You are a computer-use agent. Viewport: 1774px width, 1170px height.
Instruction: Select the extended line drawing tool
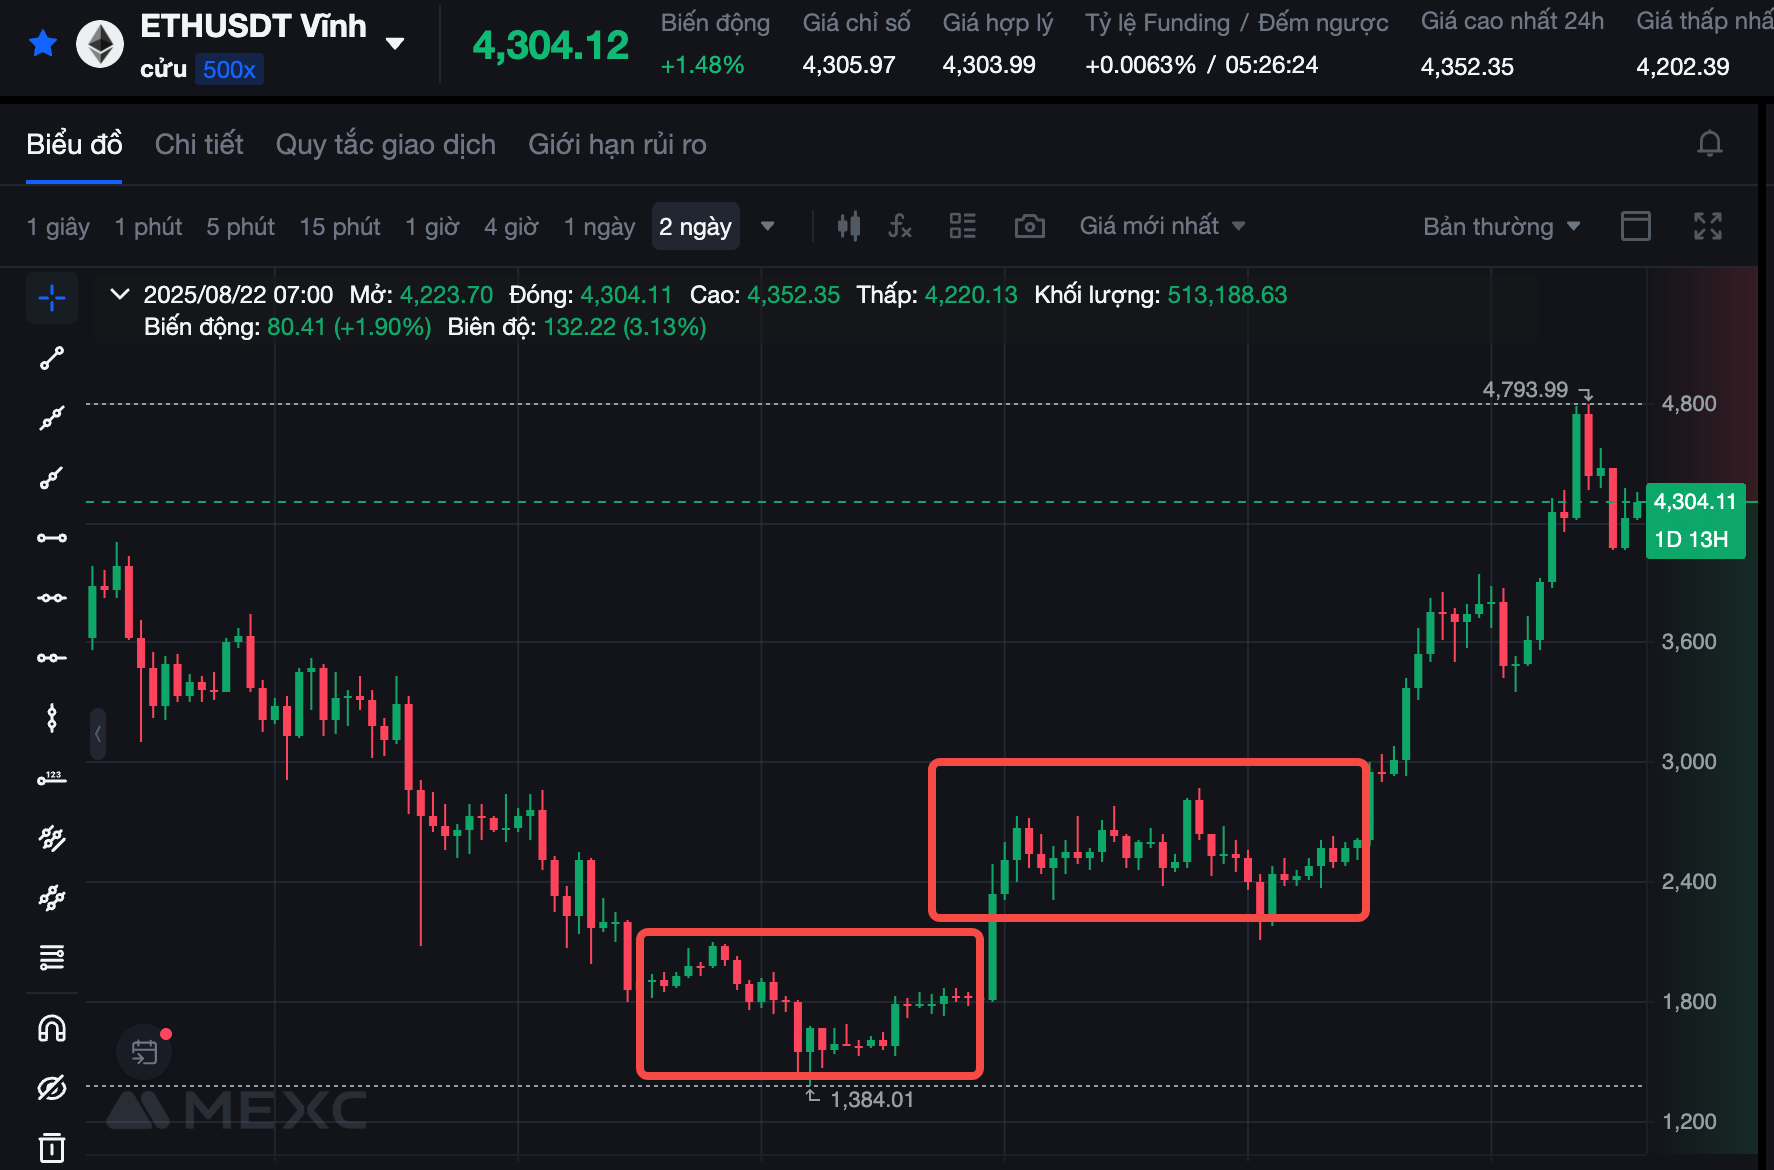(x=52, y=418)
